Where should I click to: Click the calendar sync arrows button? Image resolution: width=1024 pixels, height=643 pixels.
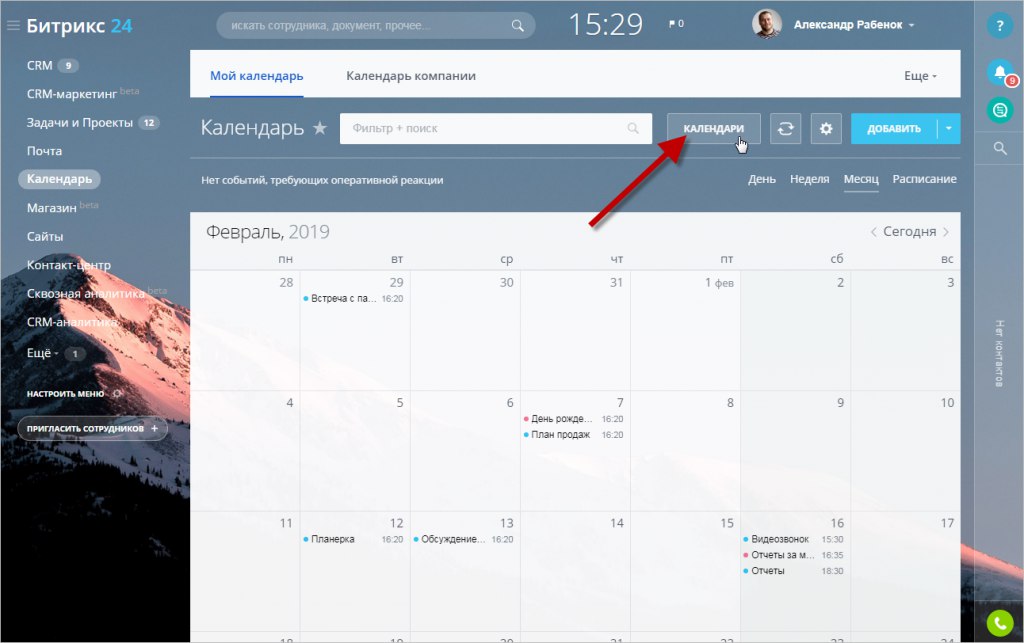point(785,129)
